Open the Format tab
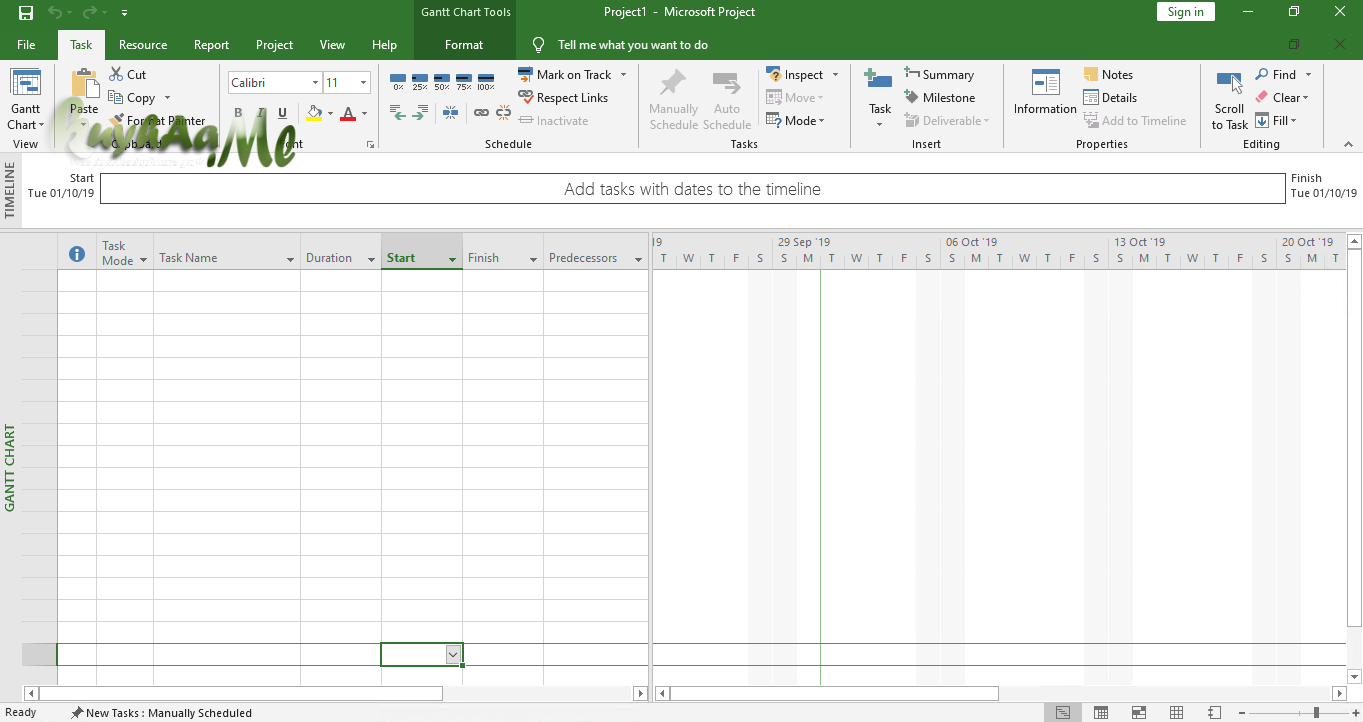This screenshot has height=722, width=1363. (464, 45)
